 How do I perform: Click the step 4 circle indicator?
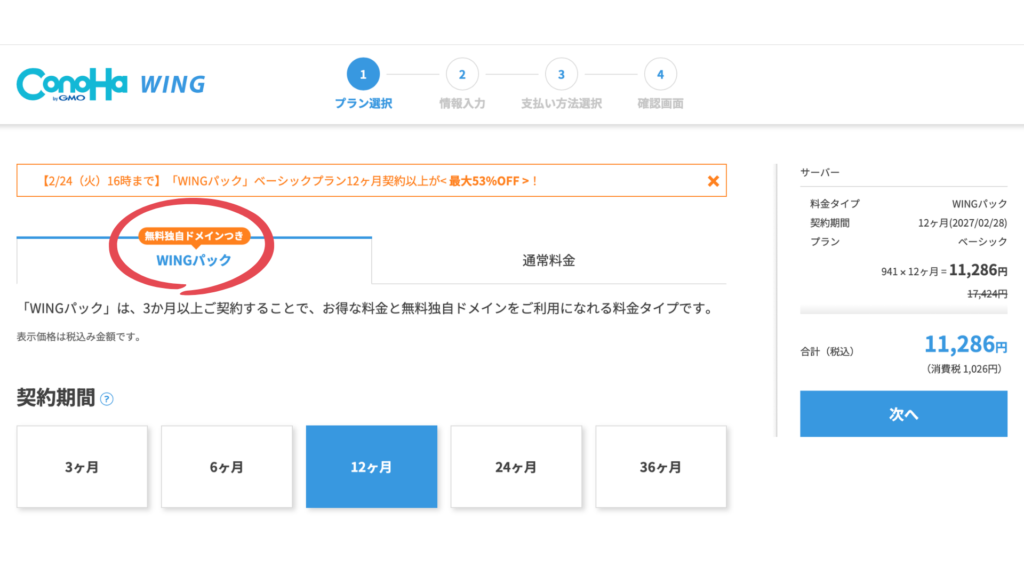tap(660, 74)
